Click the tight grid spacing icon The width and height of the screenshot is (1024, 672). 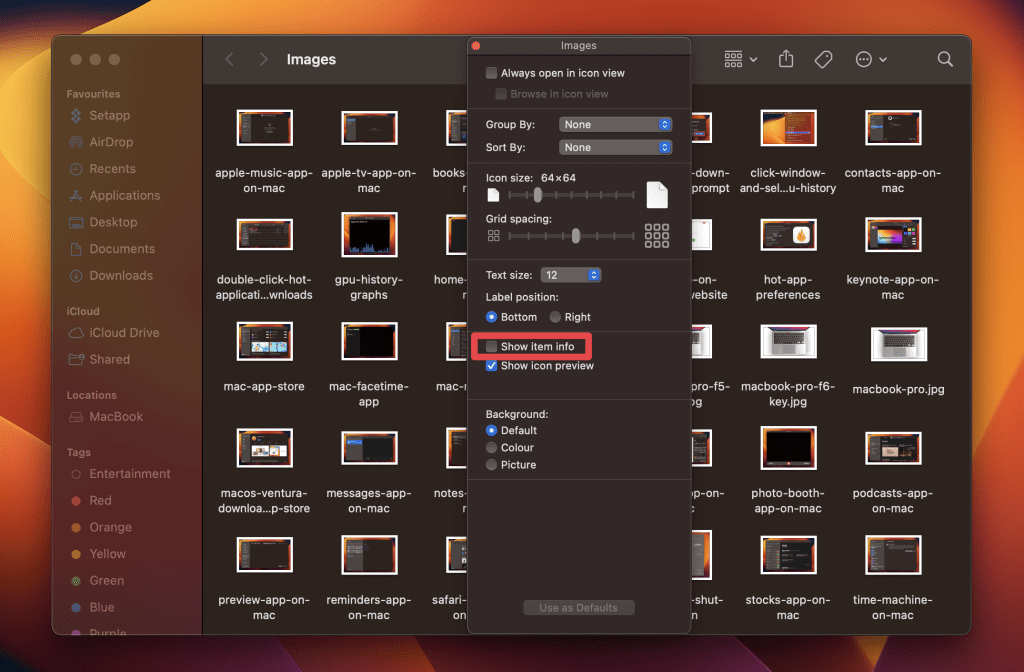click(x=494, y=236)
